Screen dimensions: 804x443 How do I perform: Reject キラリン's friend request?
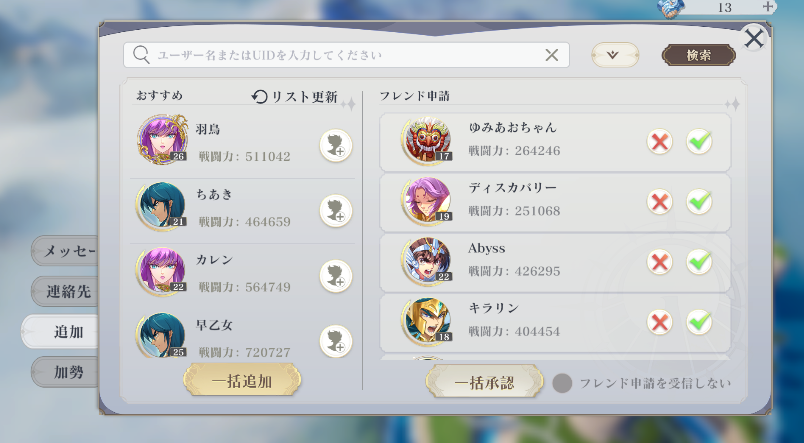(659, 322)
